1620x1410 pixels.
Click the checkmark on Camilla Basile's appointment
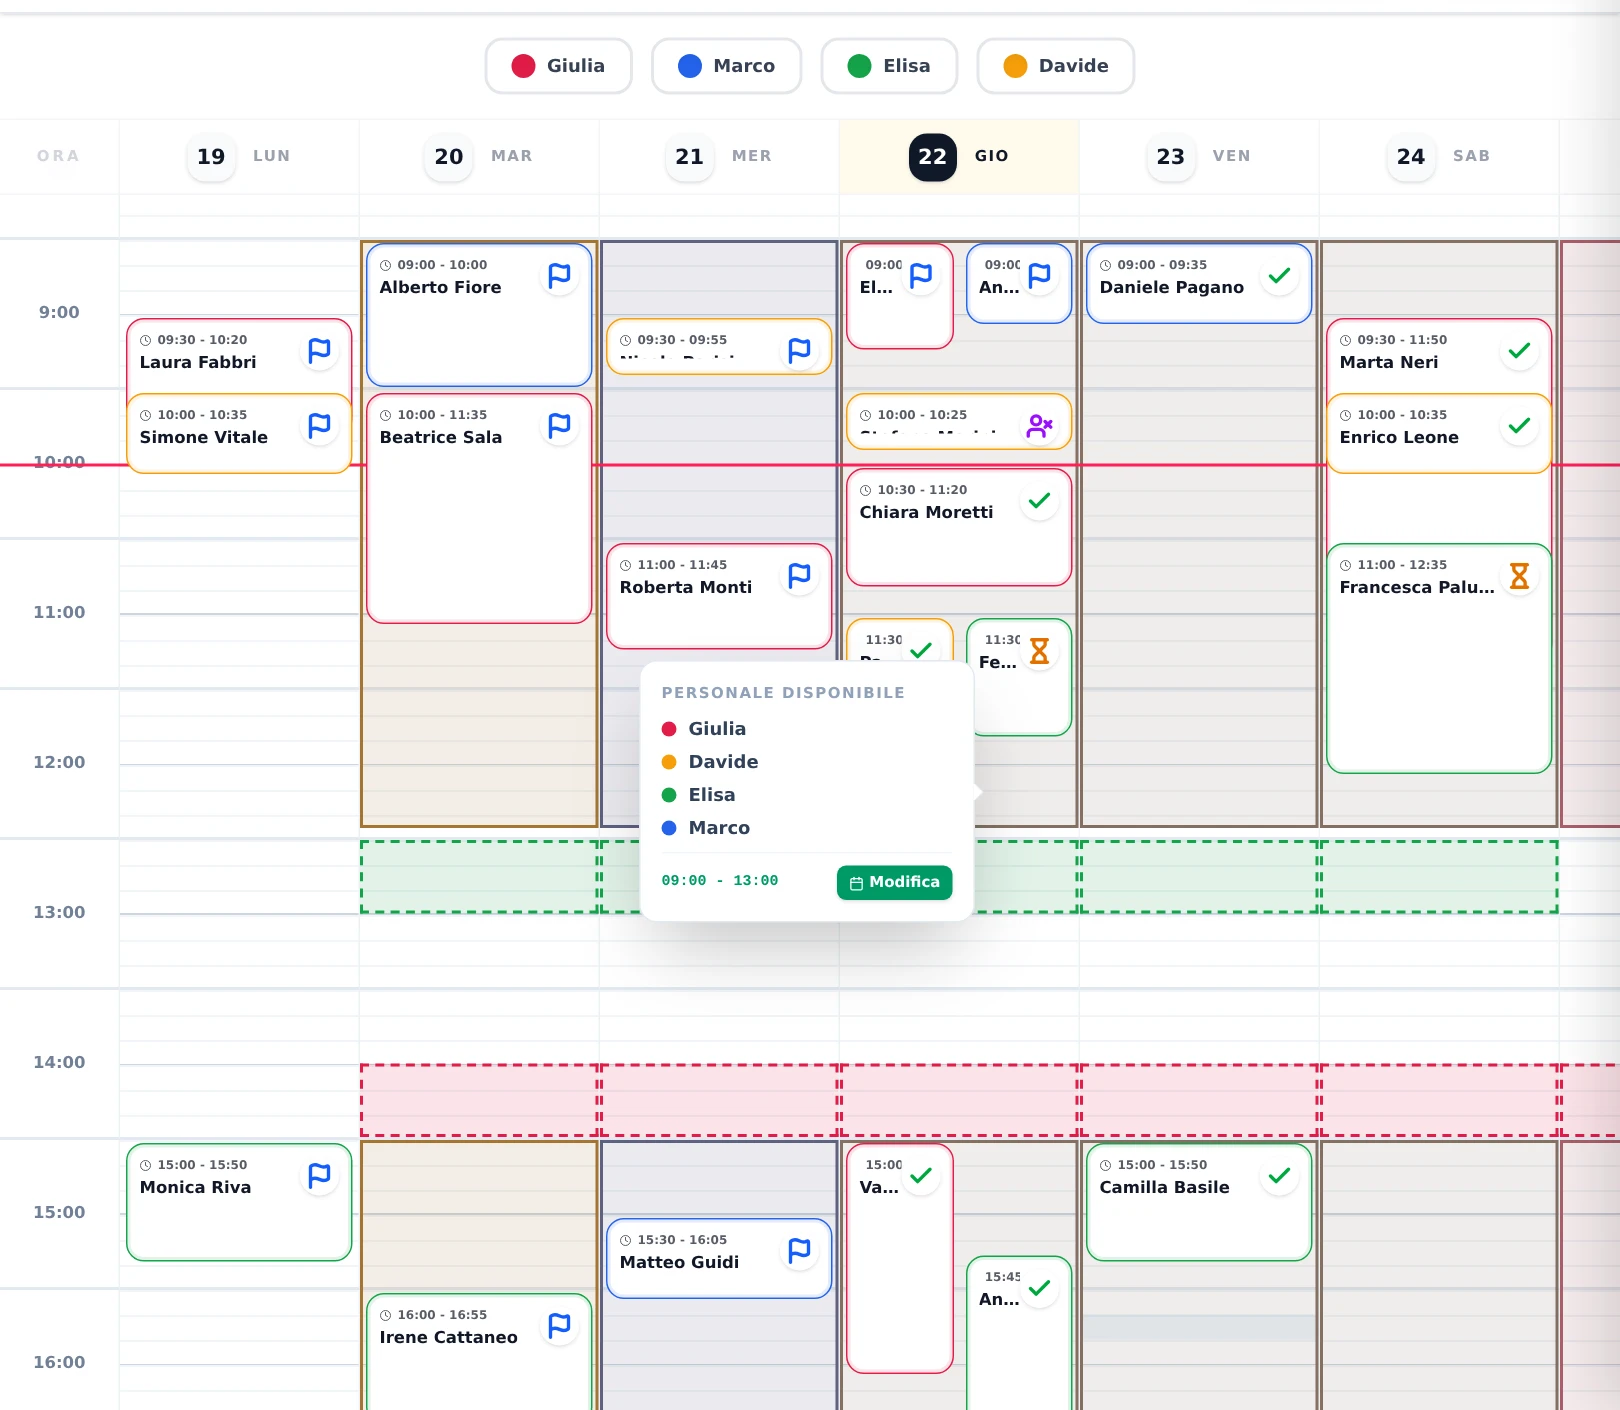point(1279,1176)
